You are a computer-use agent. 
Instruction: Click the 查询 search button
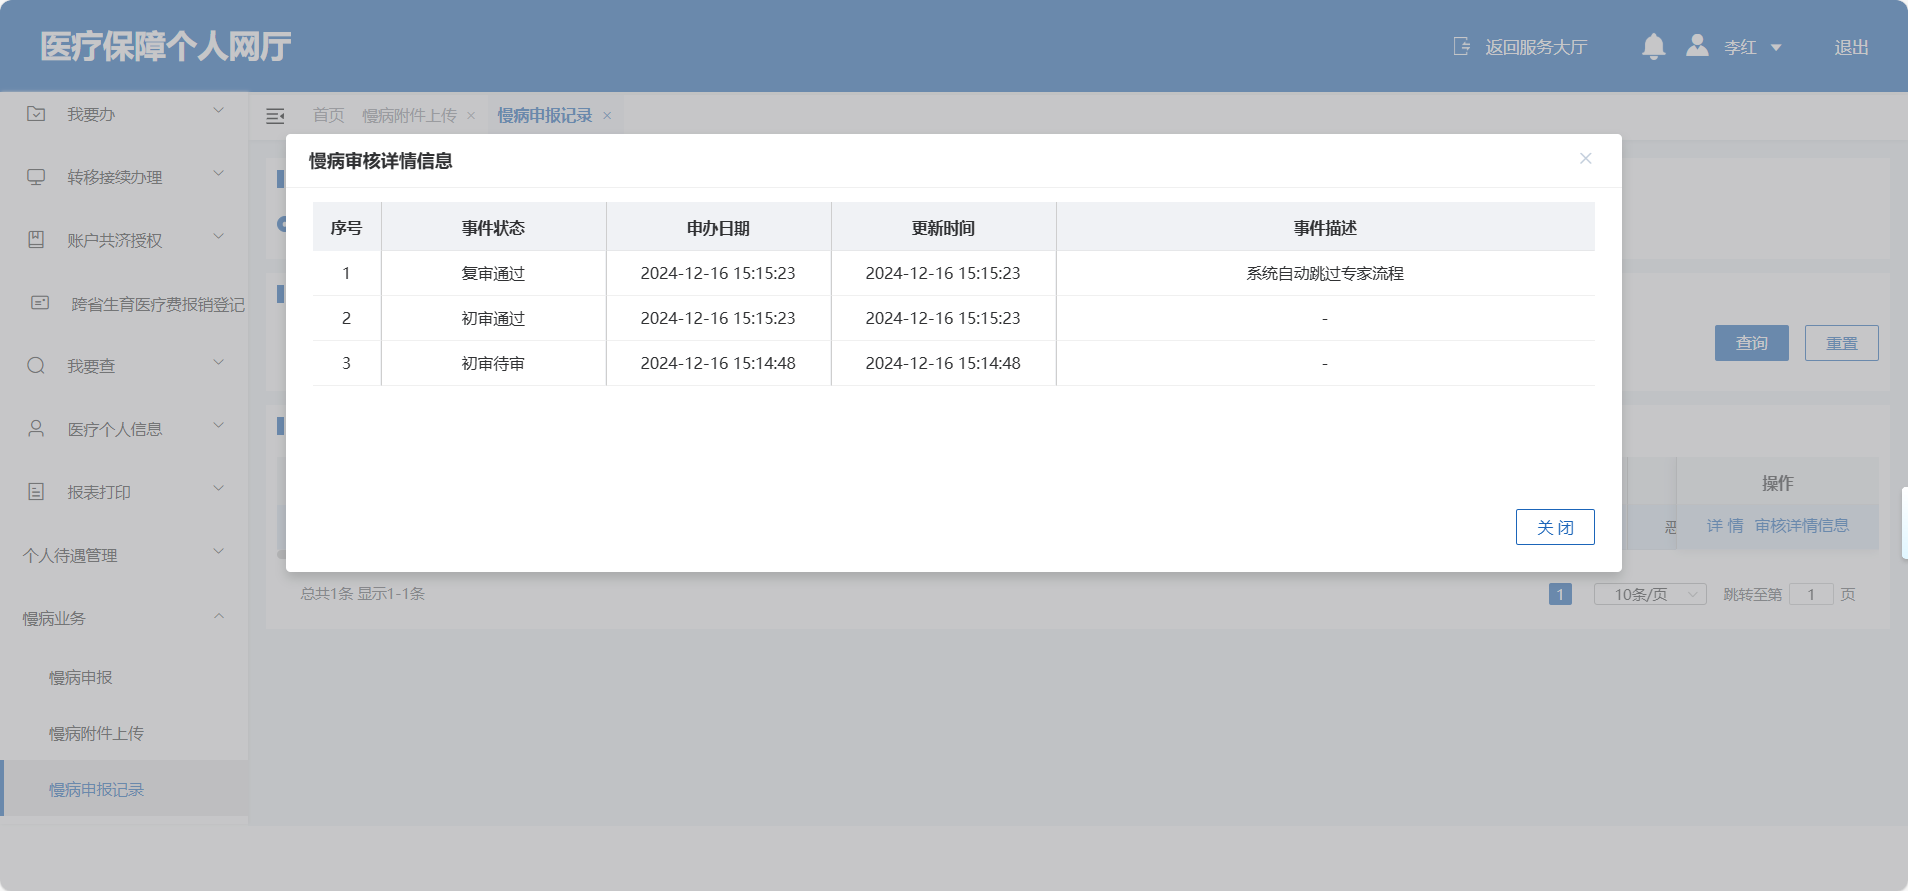click(1751, 343)
